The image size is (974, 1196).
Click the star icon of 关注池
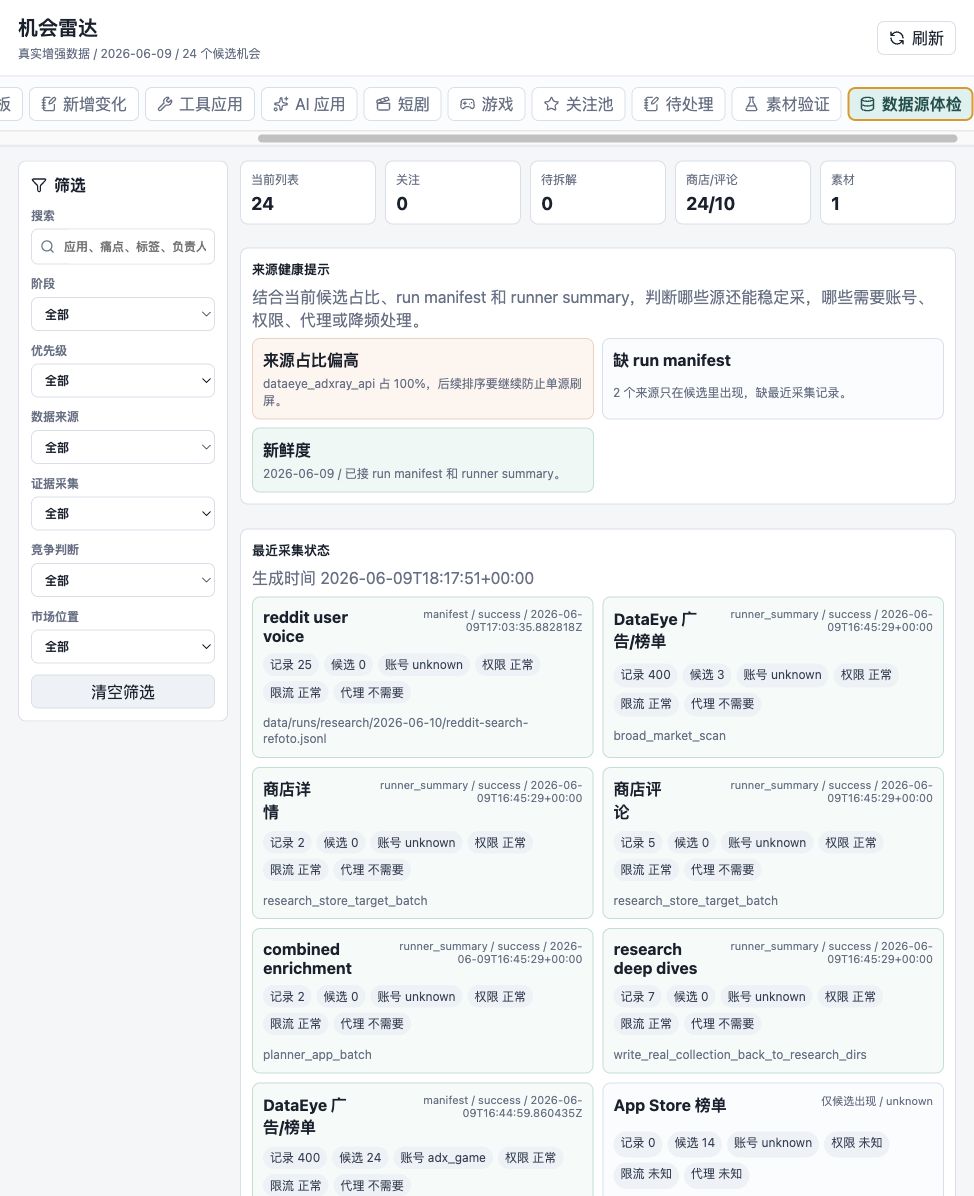551,104
